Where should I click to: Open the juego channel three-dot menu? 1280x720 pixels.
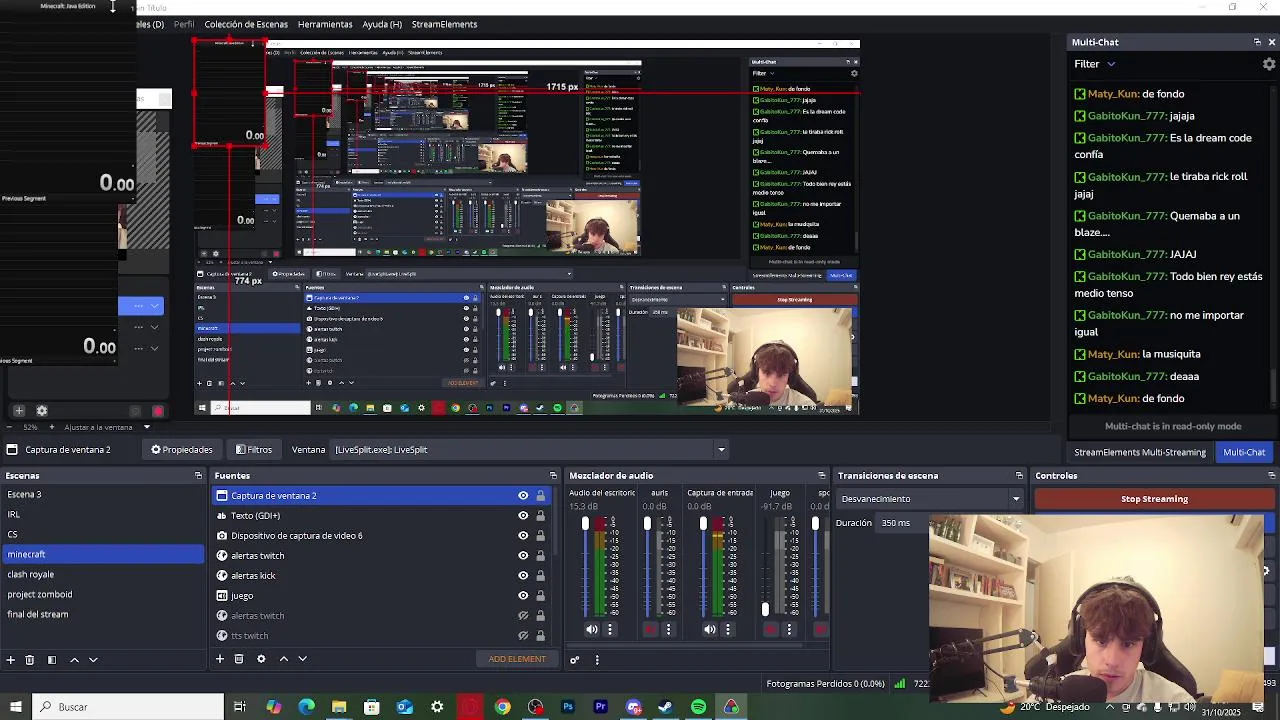789,629
